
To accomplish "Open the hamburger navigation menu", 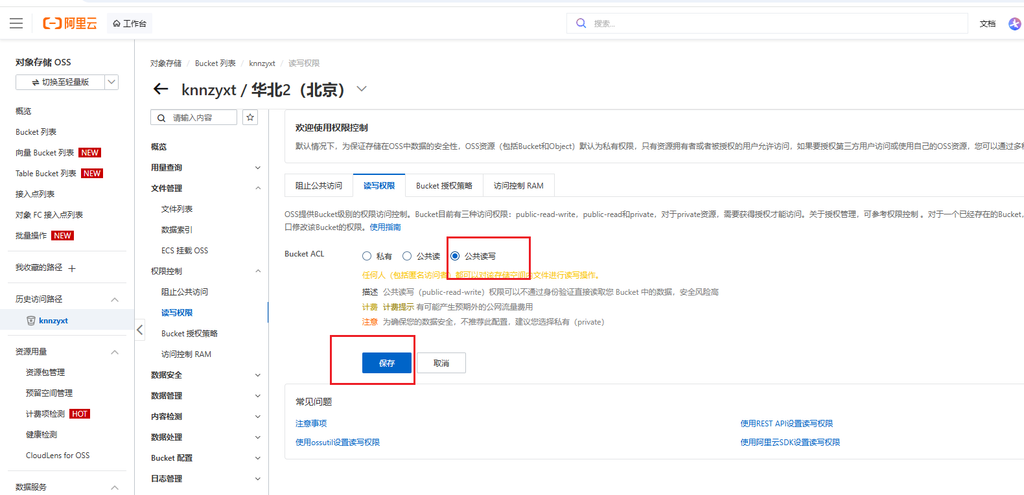I will (x=16, y=24).
